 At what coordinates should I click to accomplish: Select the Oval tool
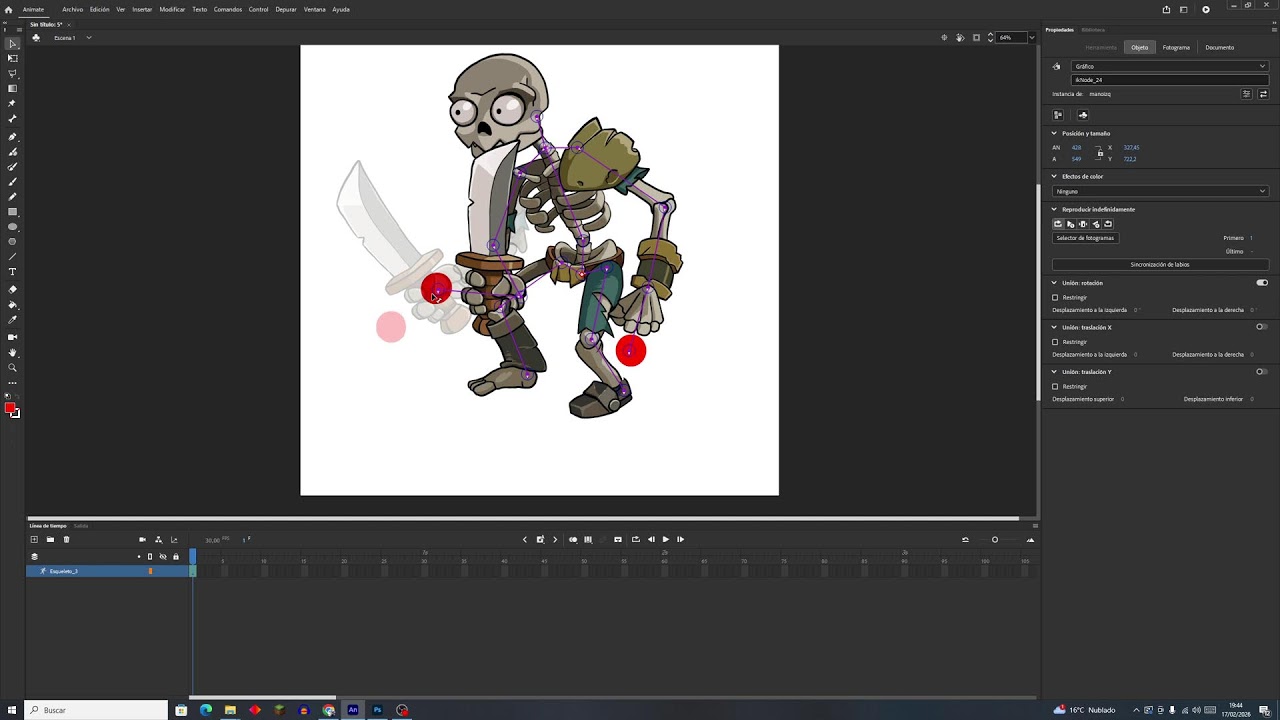pos(12,227)
